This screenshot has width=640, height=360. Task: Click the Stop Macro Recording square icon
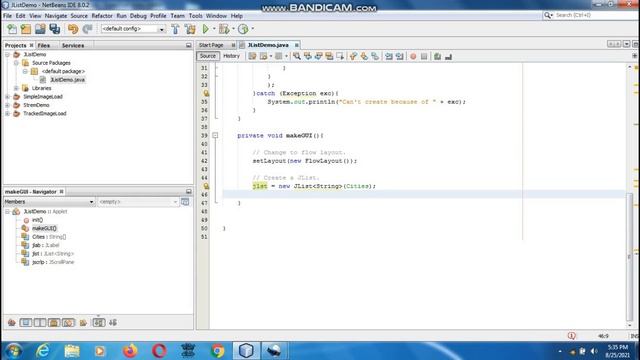point(424,56)
